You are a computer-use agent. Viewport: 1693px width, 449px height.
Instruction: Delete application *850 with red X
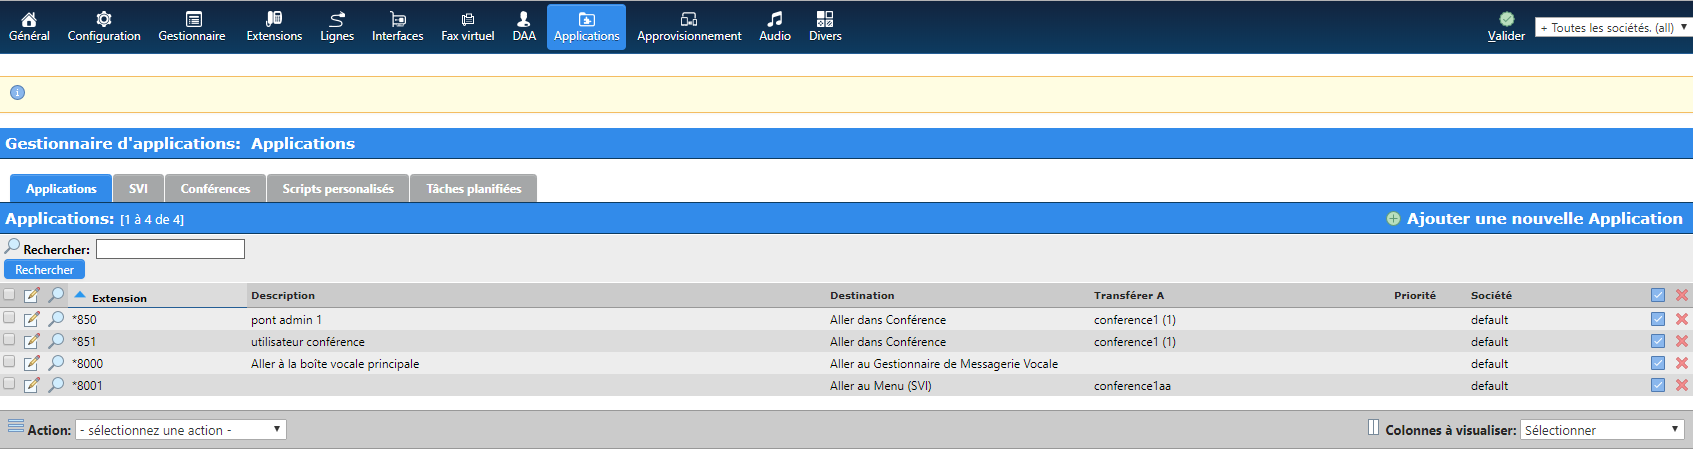click(1682, 319)
